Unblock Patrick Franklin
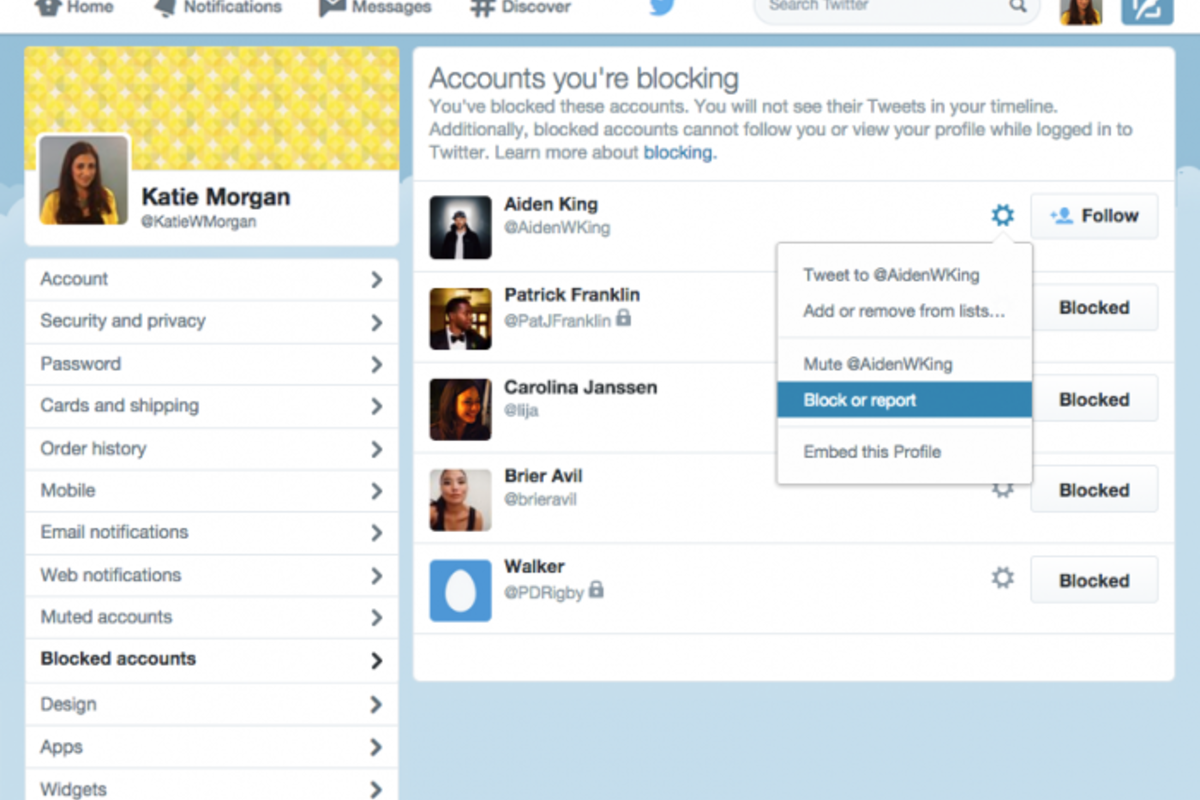 (x=1093, y=307)
